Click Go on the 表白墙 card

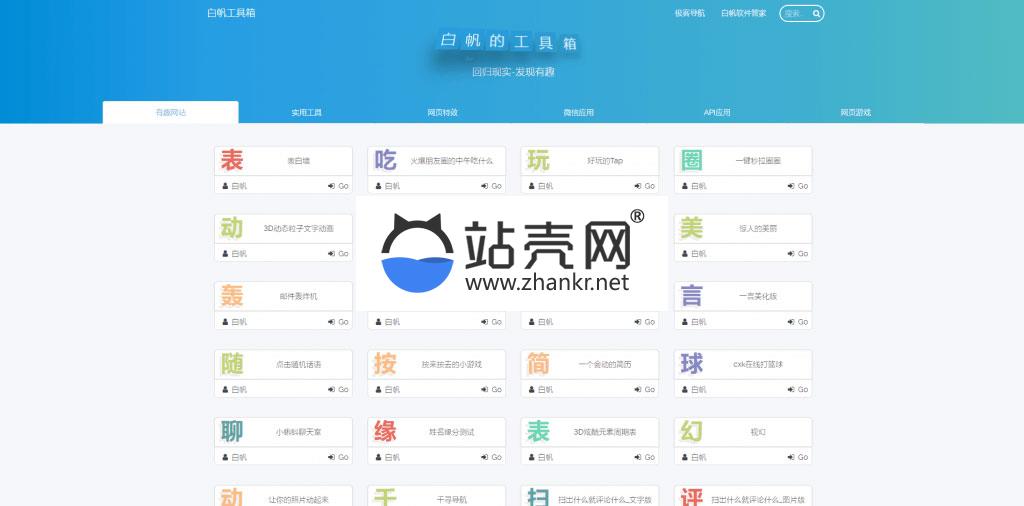coord(338,186)
